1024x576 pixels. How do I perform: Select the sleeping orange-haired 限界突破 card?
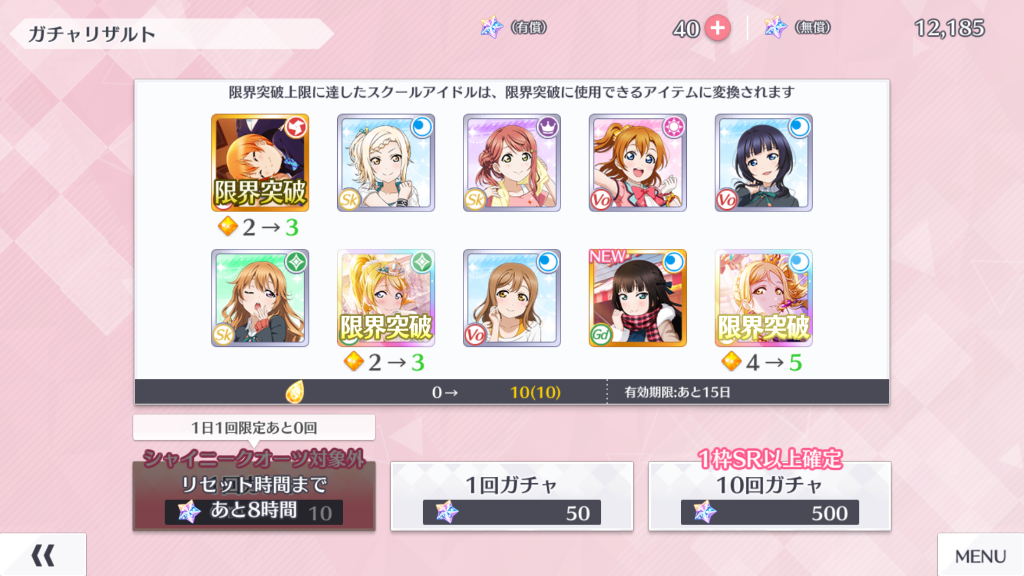click(x=260, y=163)
